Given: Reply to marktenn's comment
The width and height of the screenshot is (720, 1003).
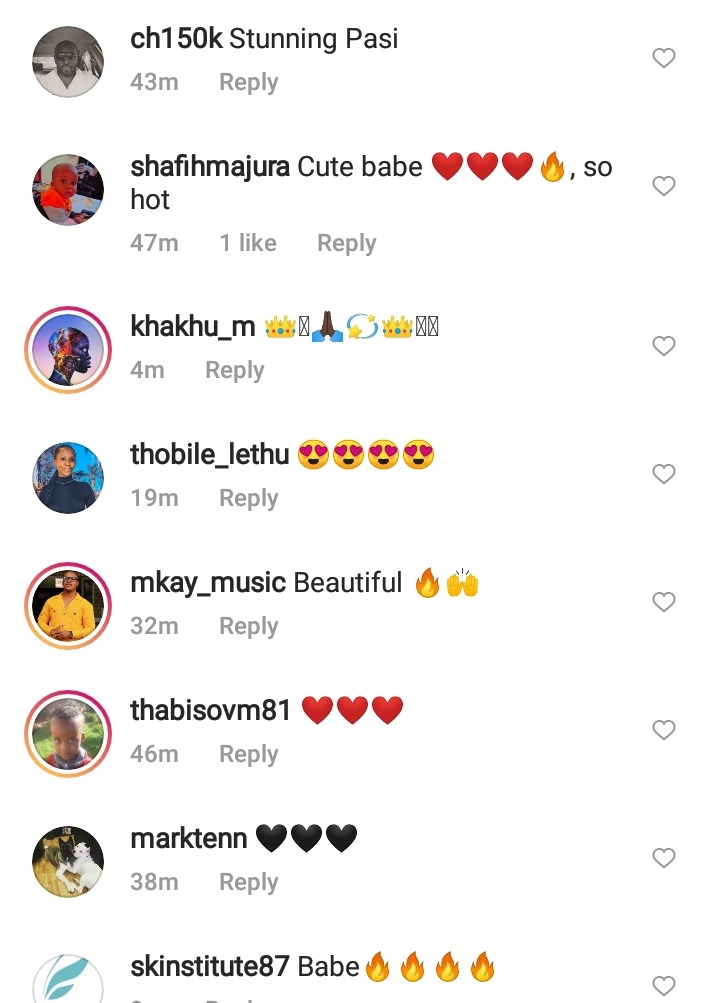Looking at the screenshot, I should pos(249,882).
